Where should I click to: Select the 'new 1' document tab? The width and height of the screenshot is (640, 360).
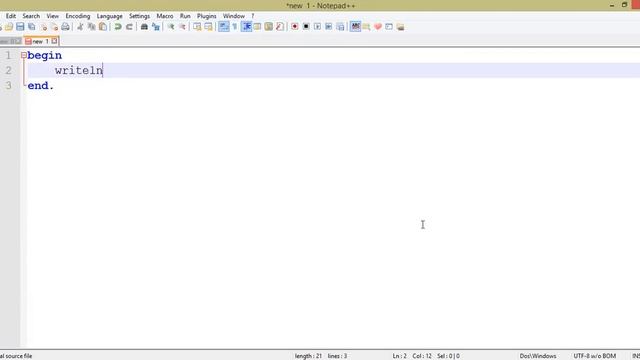[40, 41]
